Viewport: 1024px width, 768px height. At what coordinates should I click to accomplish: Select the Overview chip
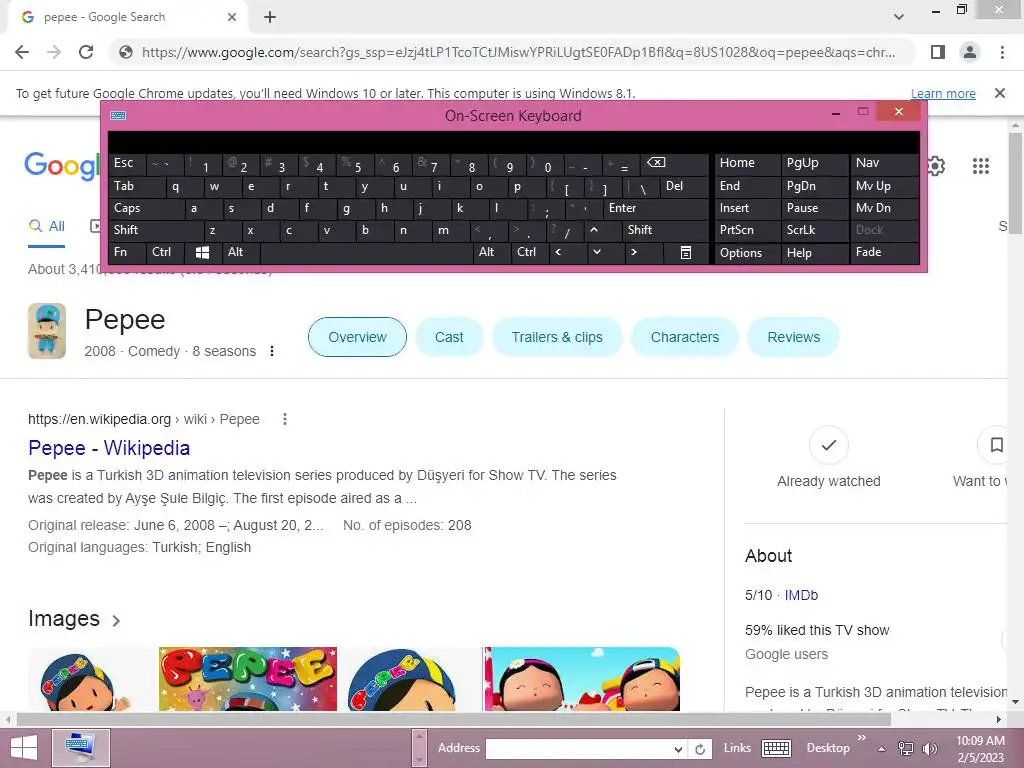[357, 337]
